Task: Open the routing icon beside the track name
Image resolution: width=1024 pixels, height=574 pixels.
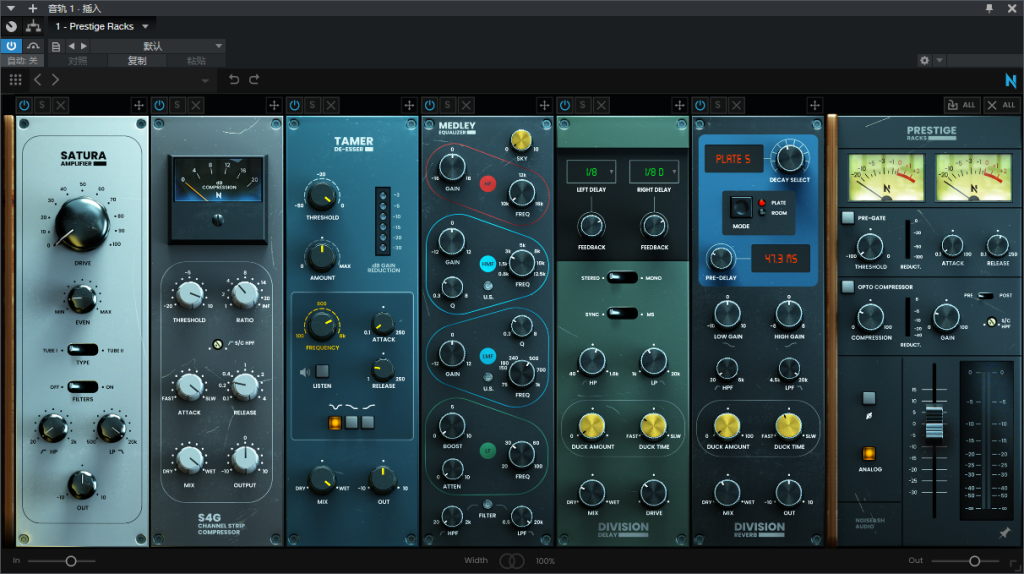Action: tap(33, 26)
